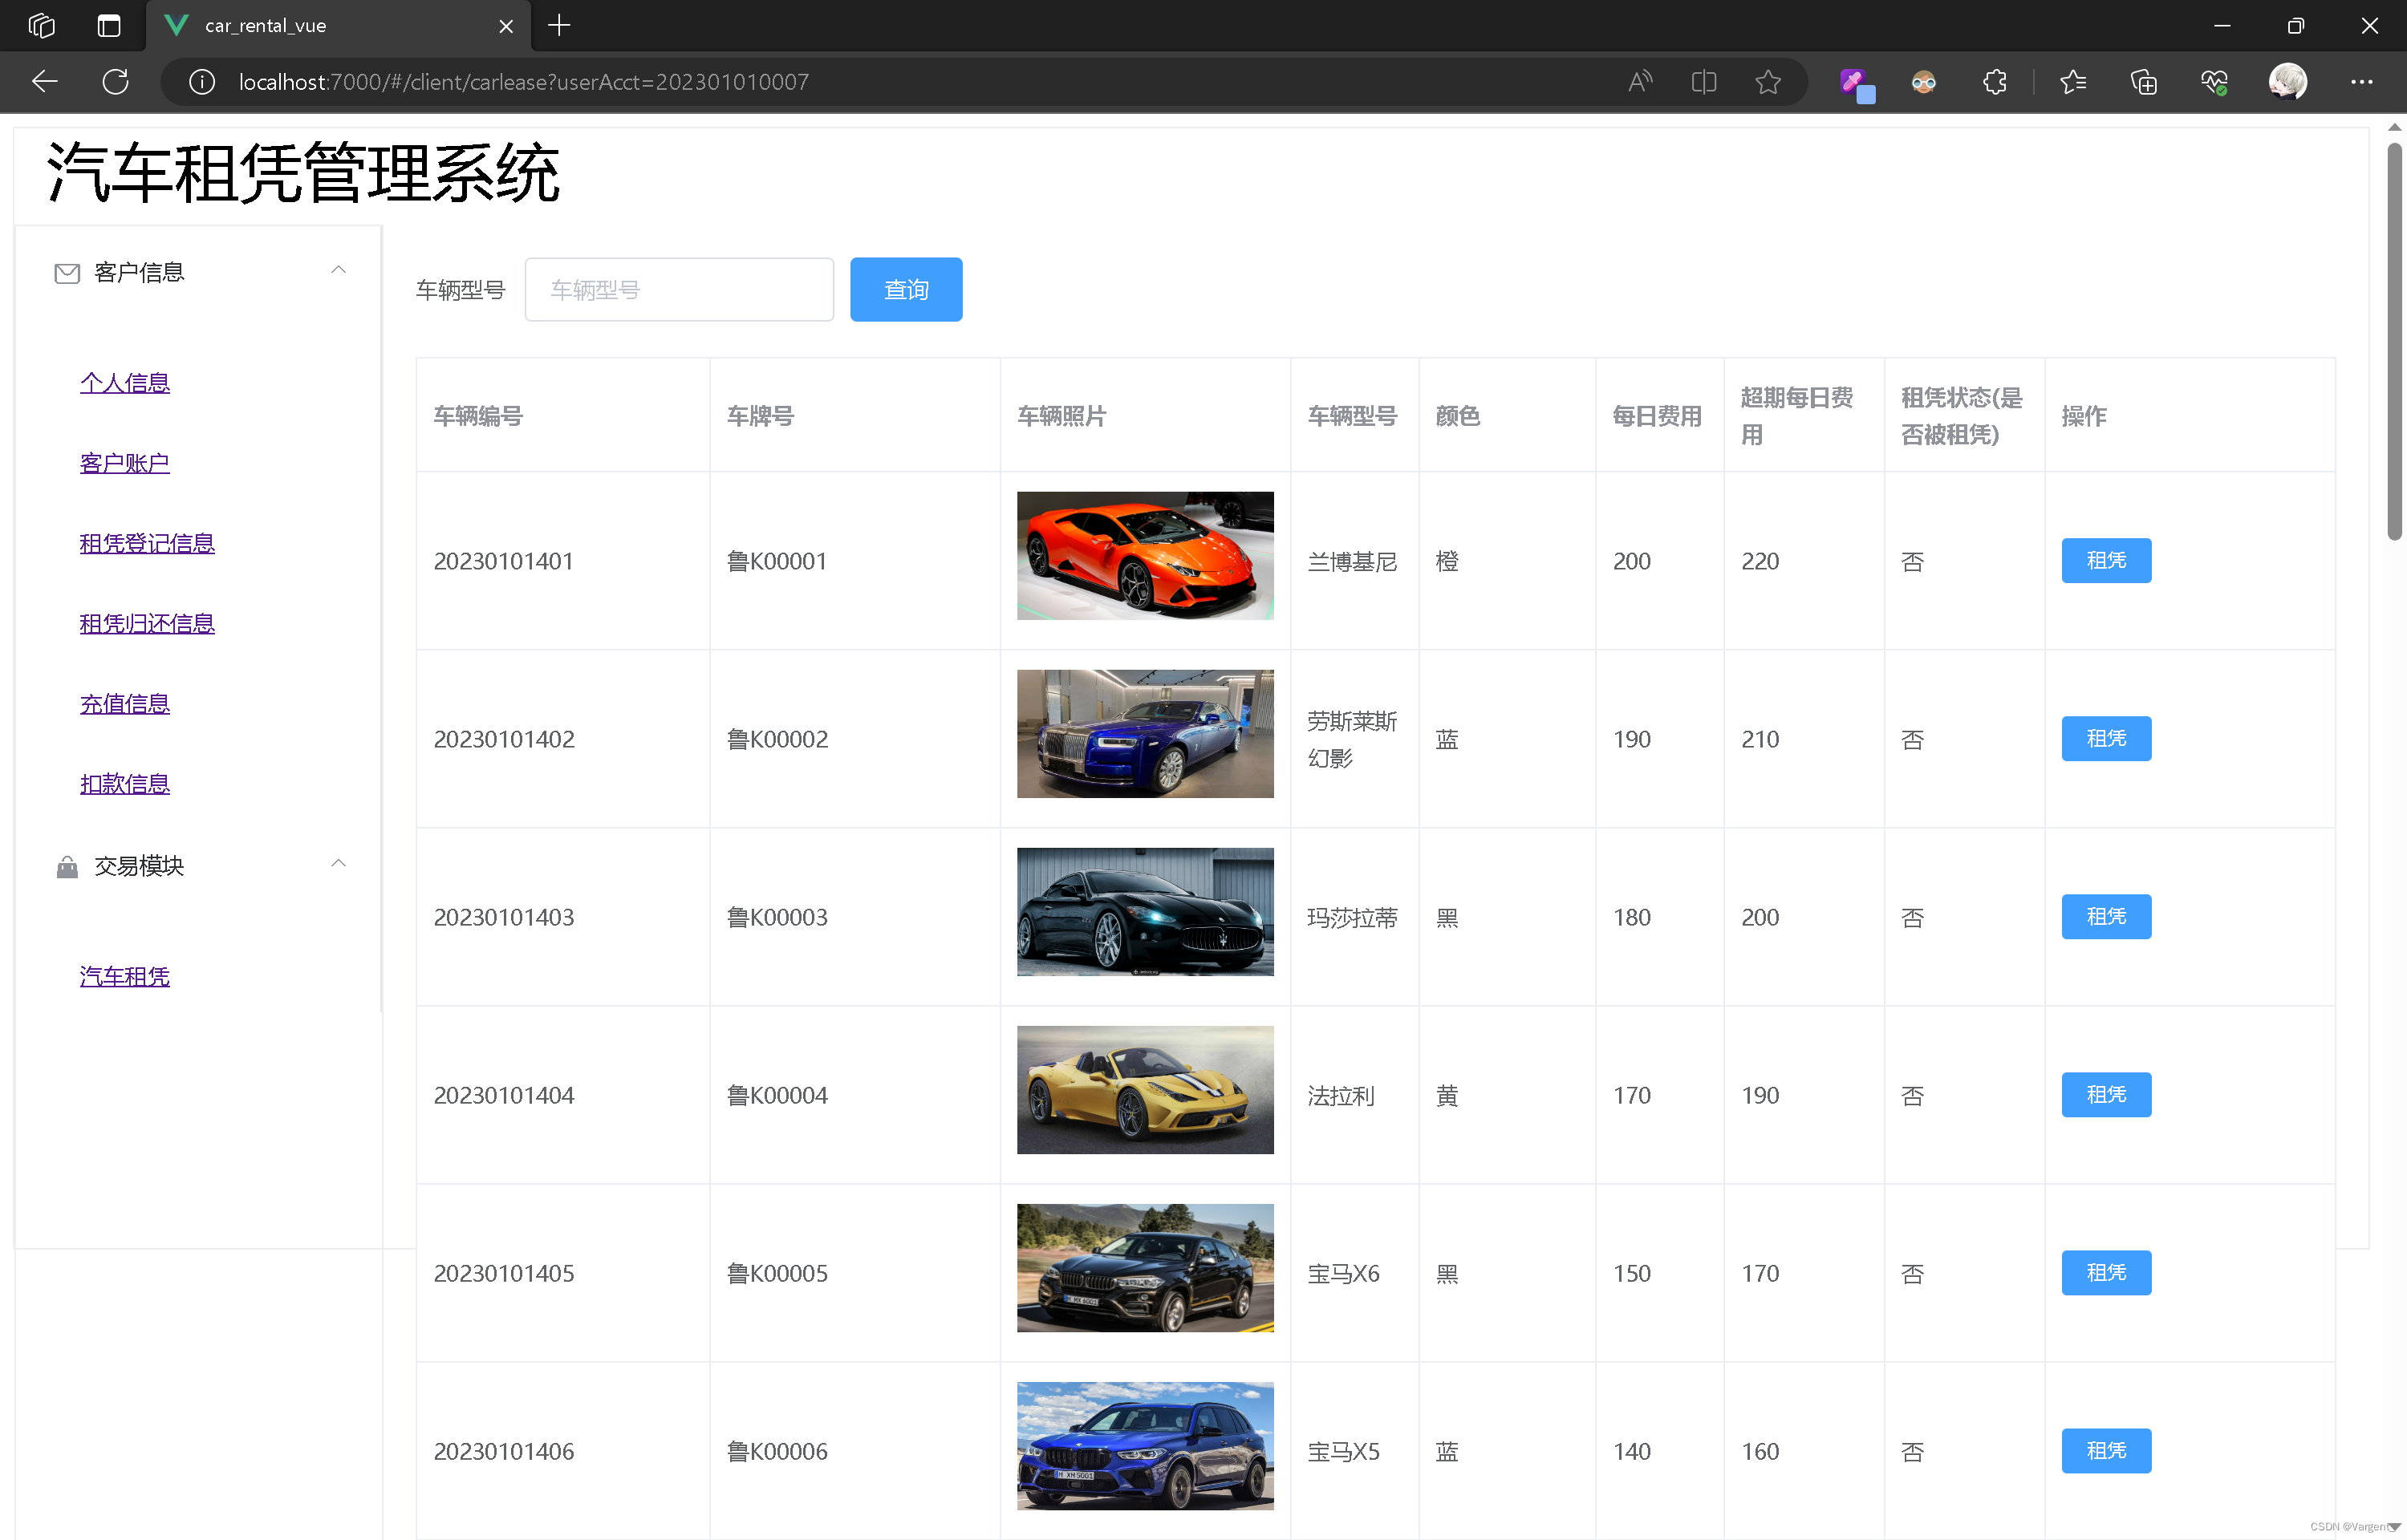Click the back navigation arrow

tap(45, 82)
